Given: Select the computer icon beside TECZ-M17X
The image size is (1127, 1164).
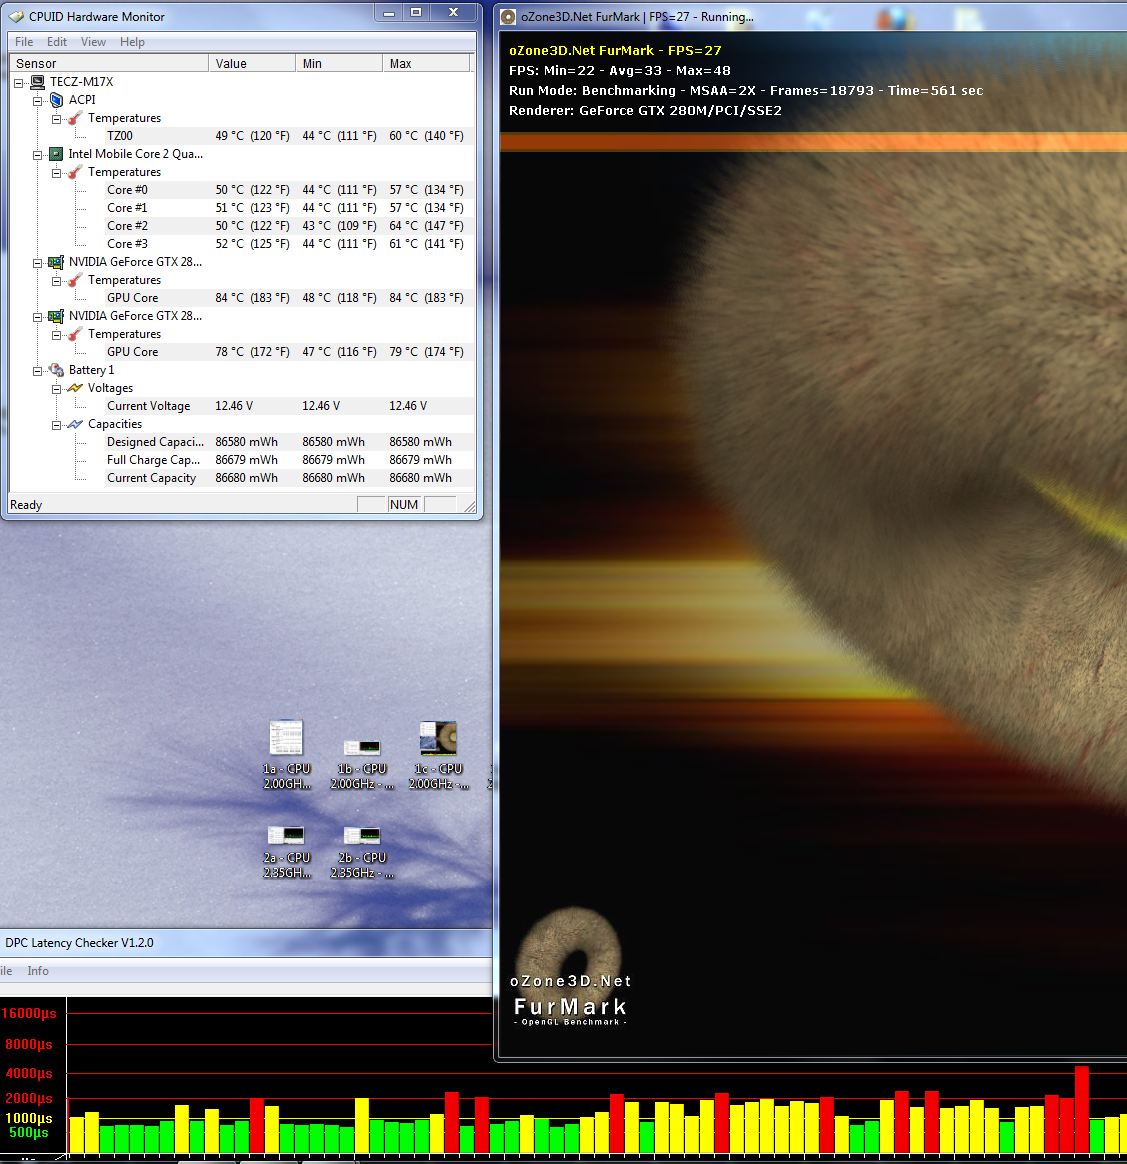Looking at the screenshot, I should [37, 82].
